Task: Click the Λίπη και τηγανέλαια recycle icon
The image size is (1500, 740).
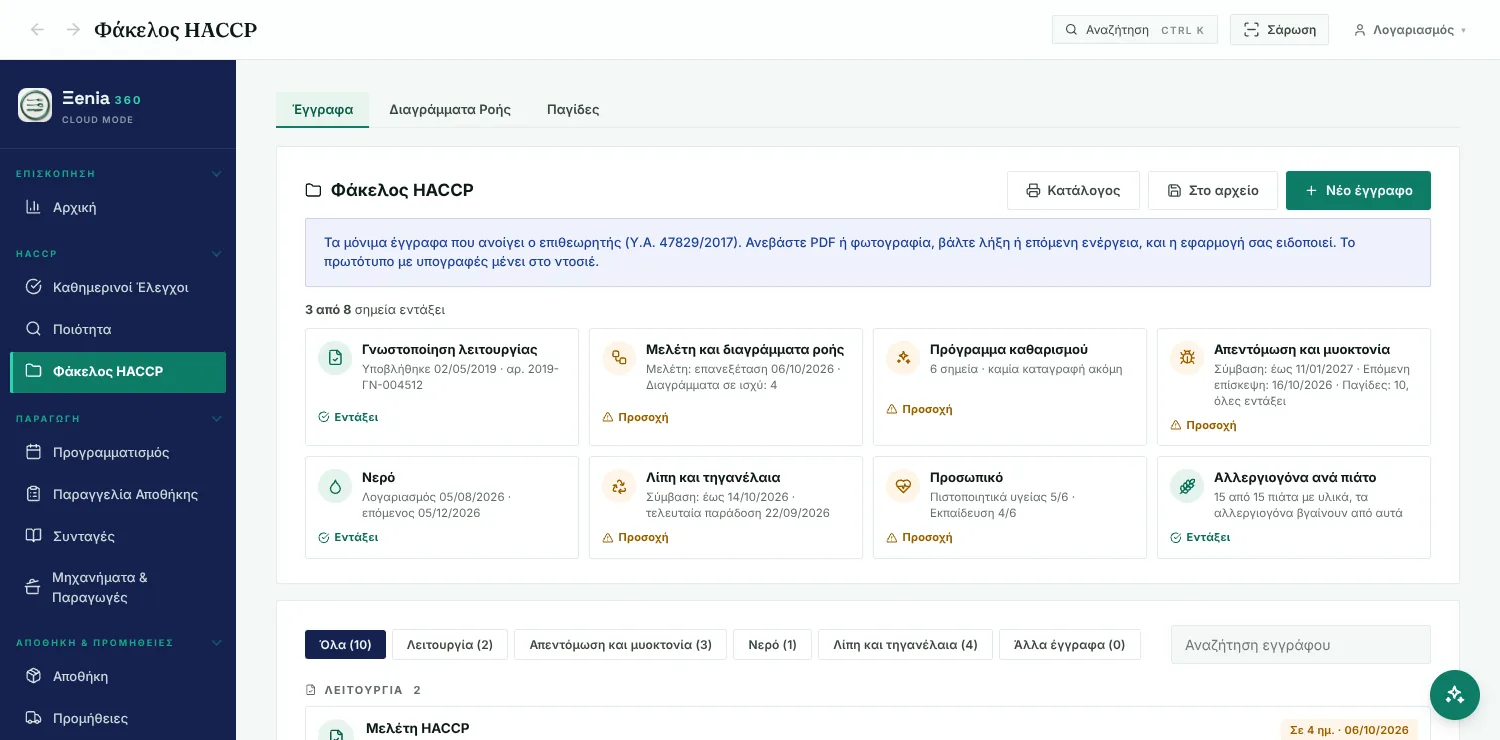Action: point(619,486)
